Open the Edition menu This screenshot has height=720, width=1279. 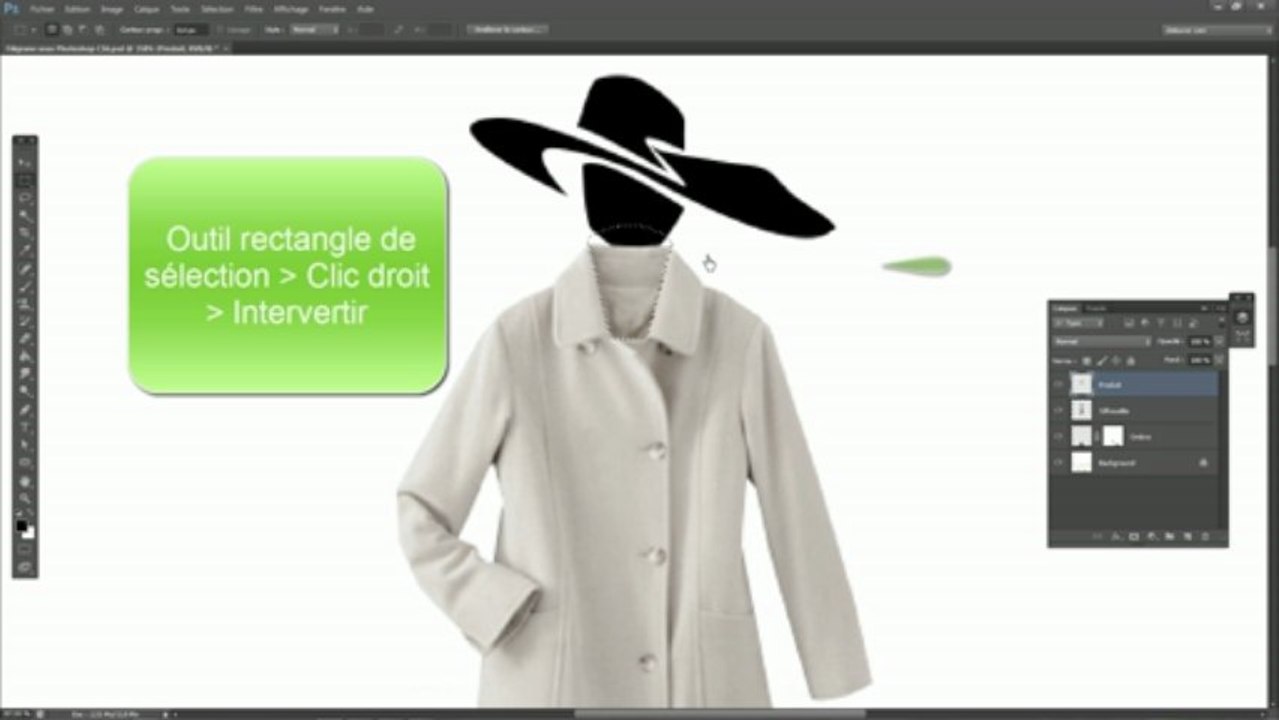pos(77,9)
